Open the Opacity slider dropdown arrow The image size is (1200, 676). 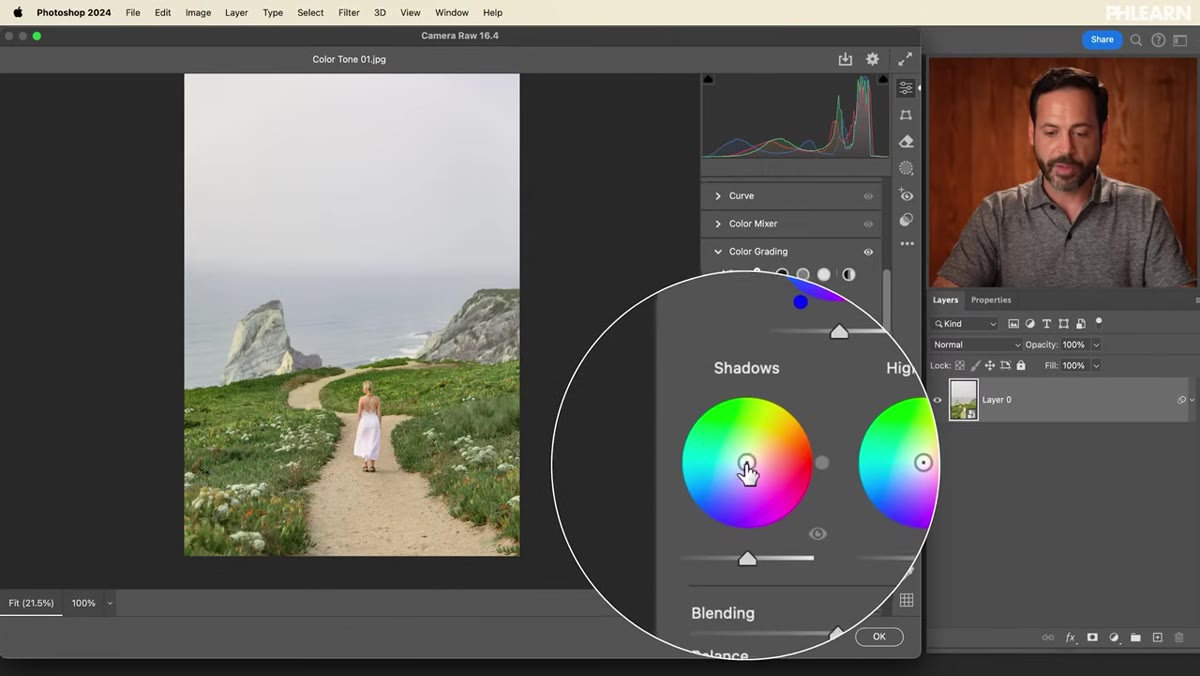pos(1096,345)
